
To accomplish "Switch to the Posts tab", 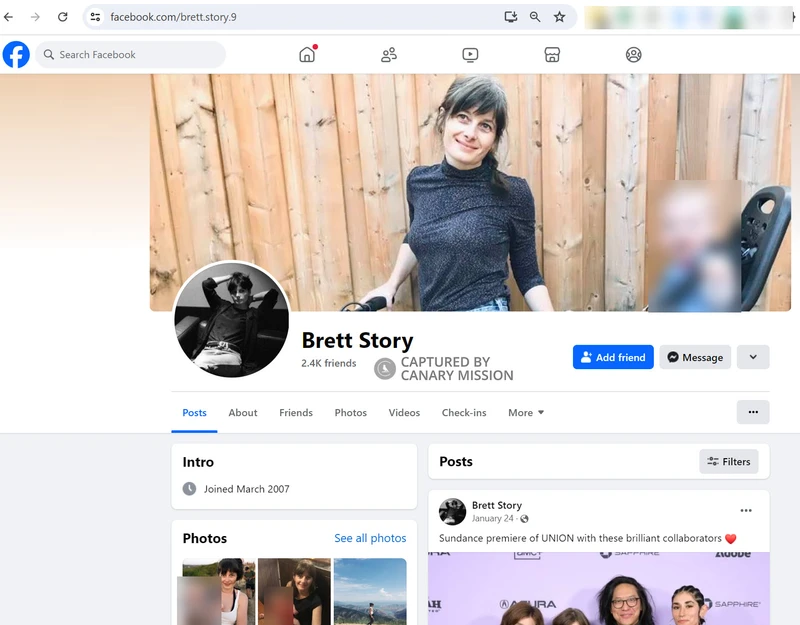I will pyautogui.click(x=194, y=412).
